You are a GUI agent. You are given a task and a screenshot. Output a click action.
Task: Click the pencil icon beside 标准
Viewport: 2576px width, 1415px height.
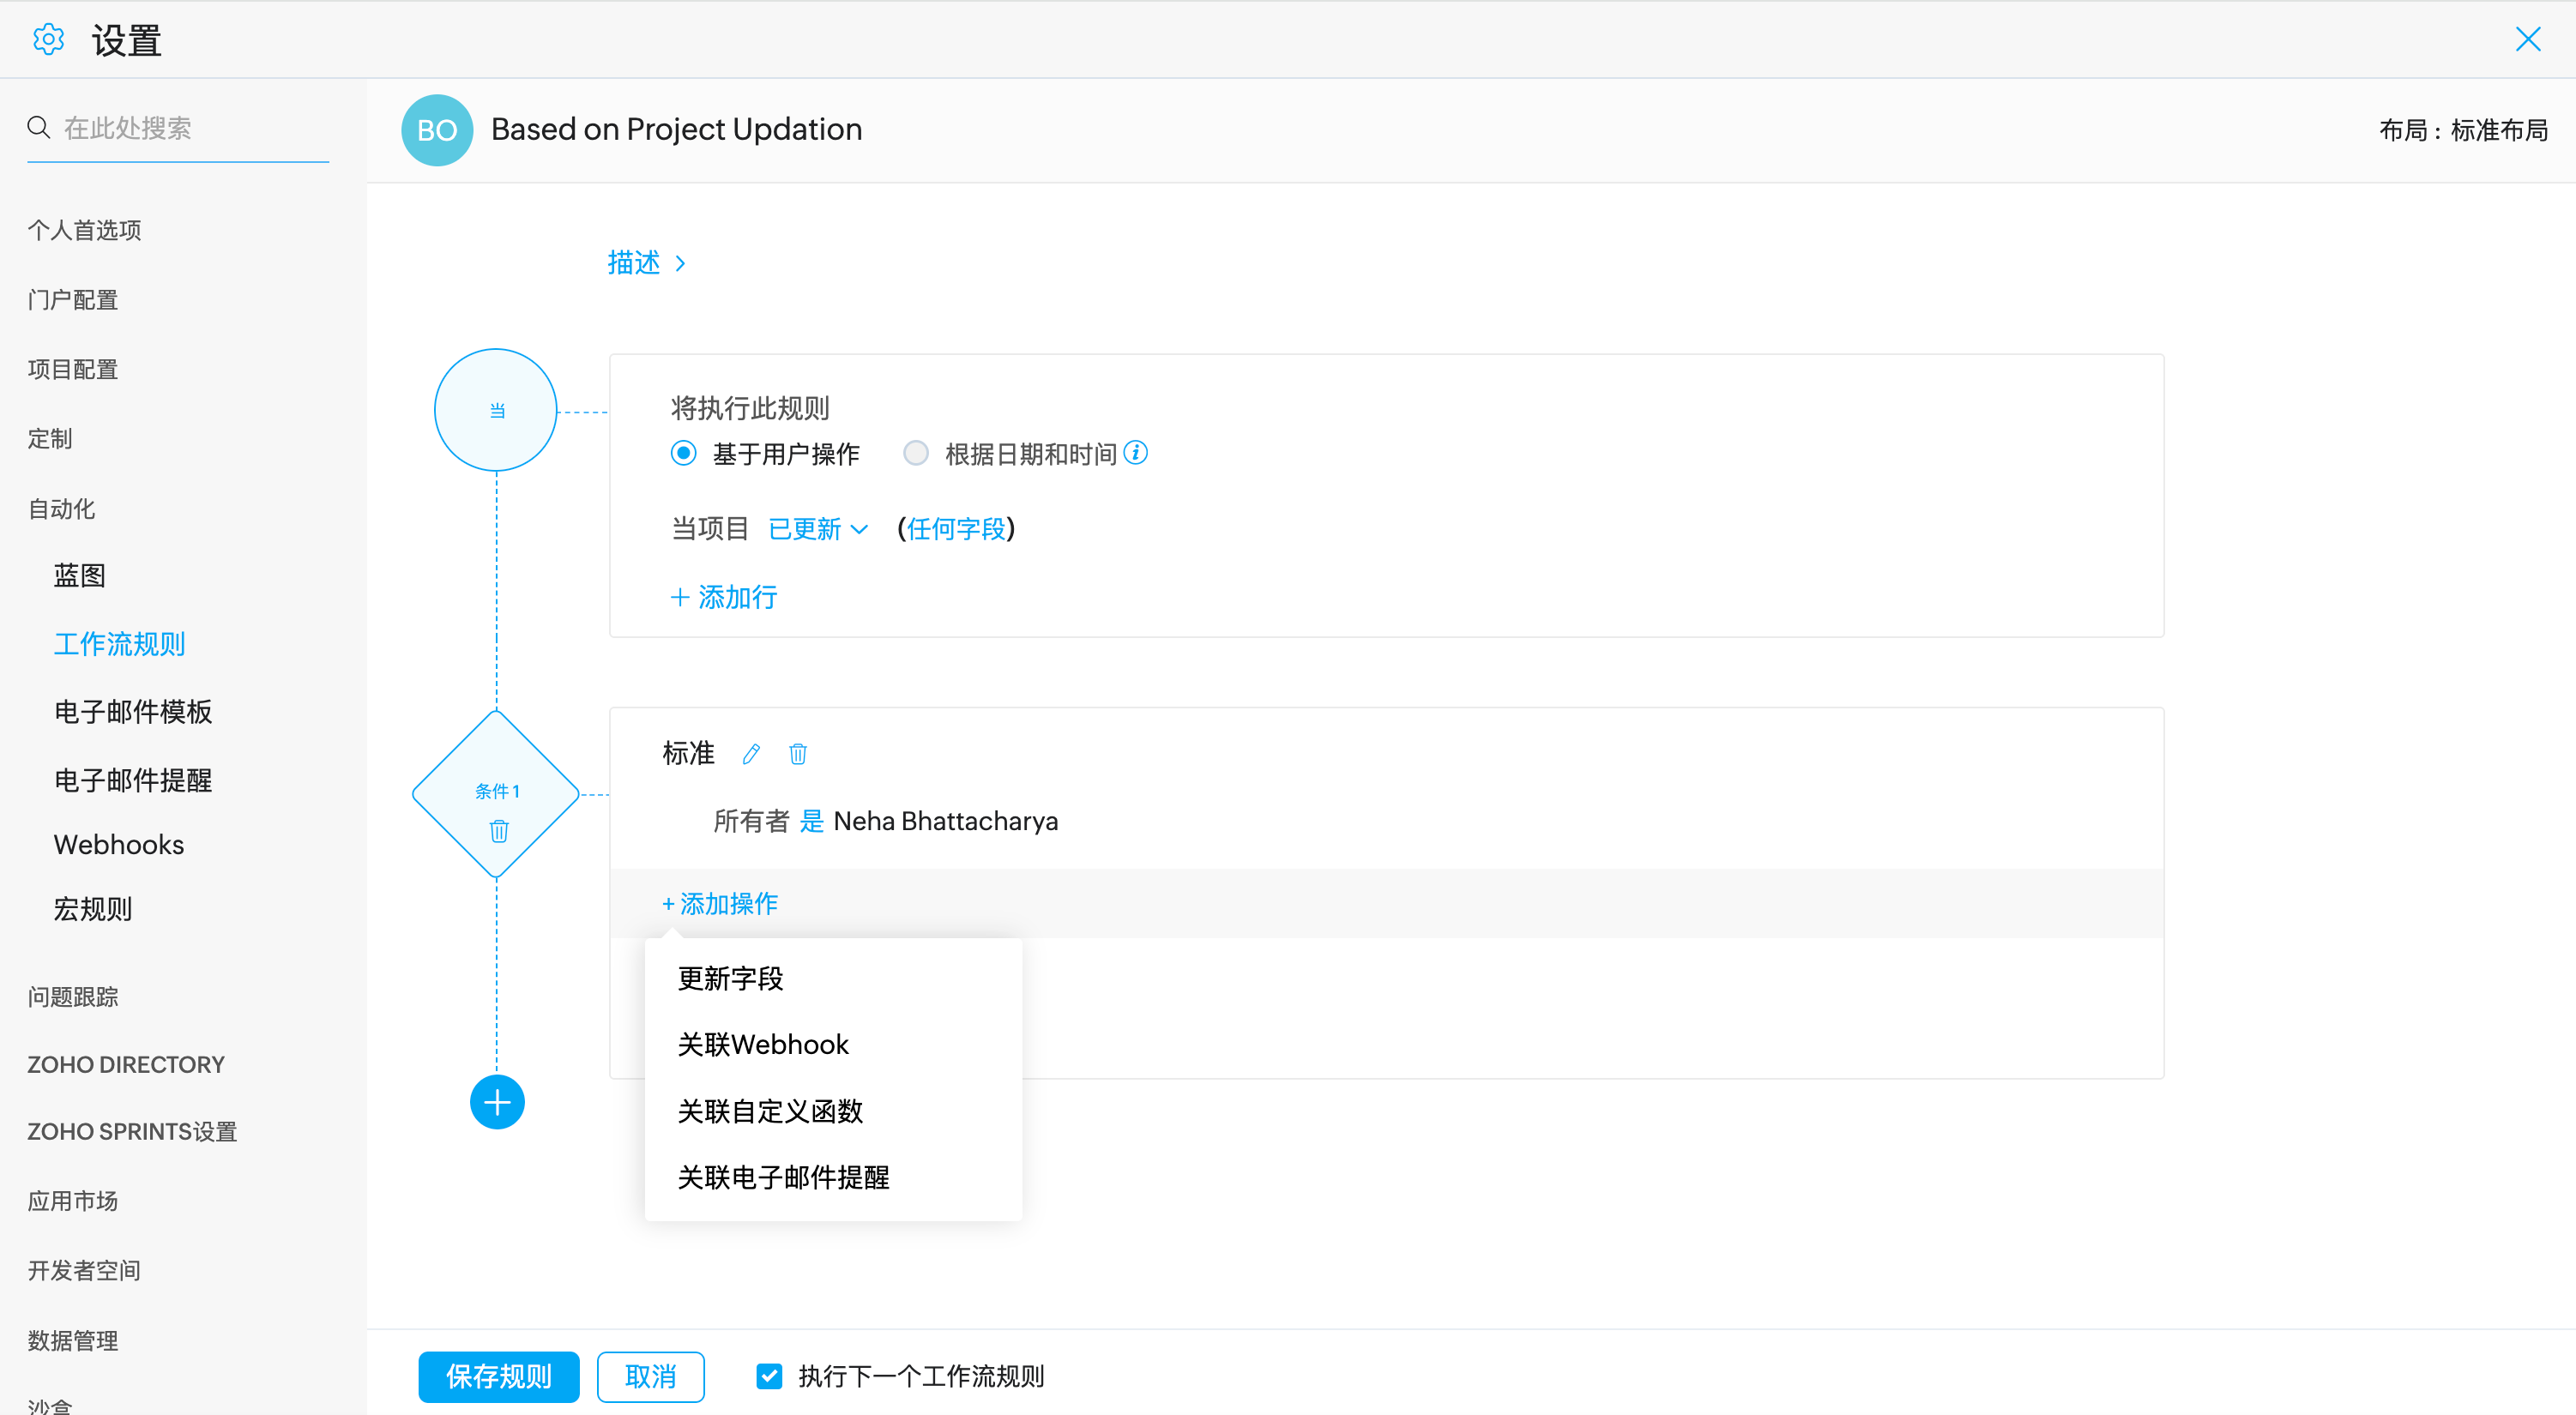point(751,754)
